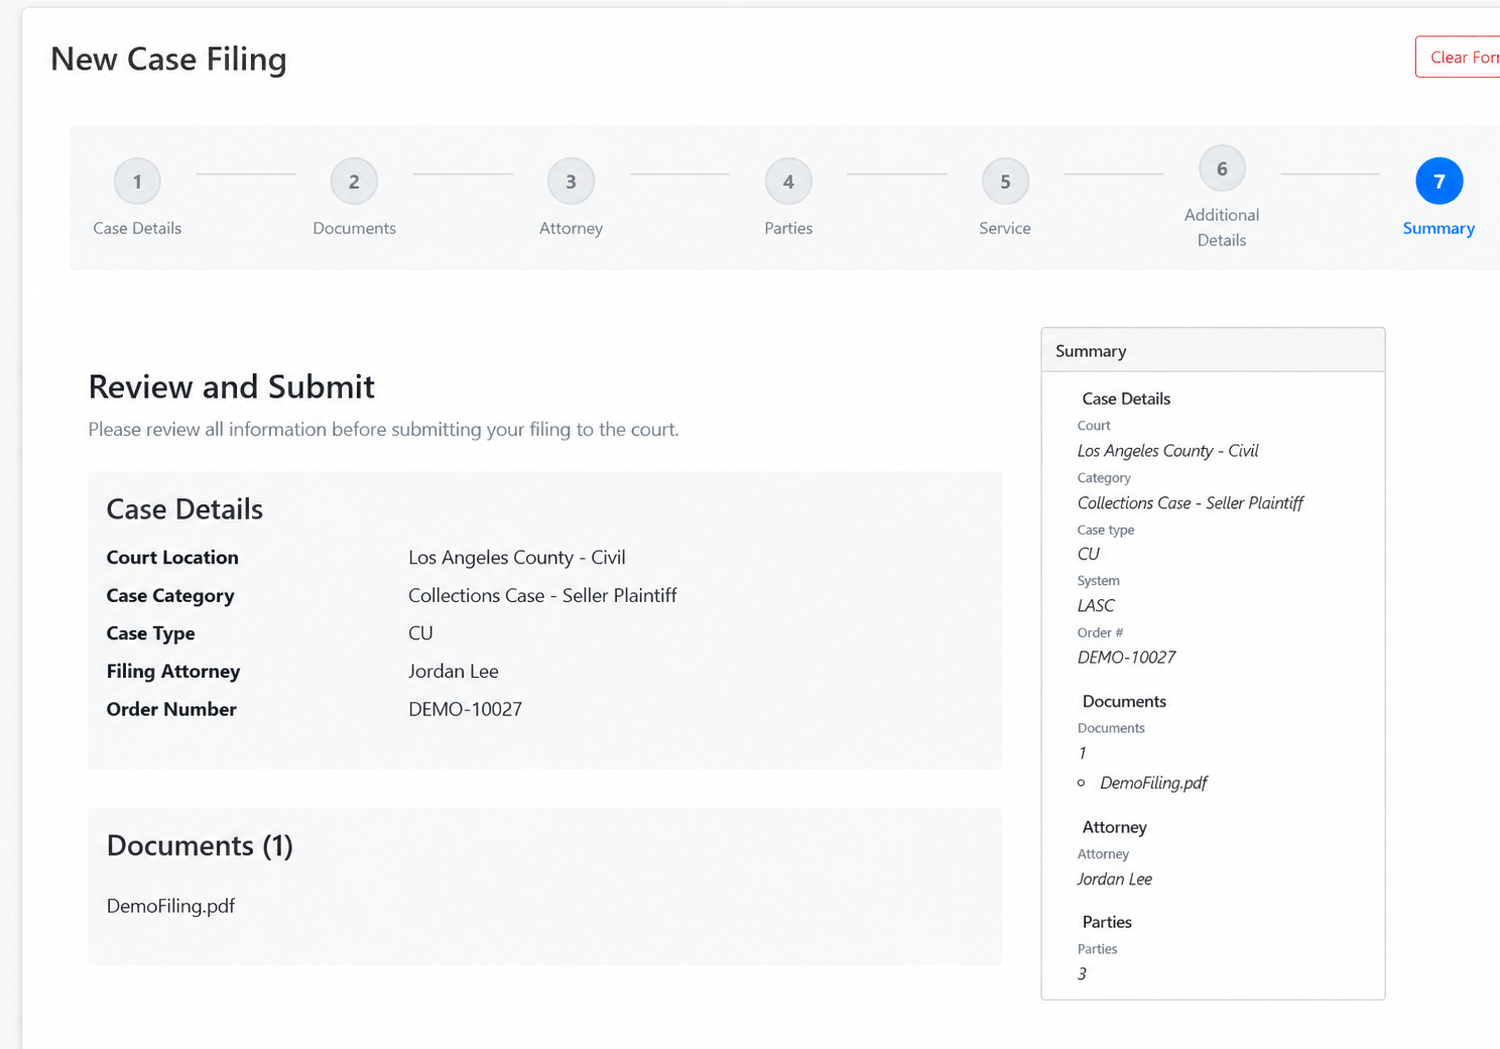This screenshot has height=1049, width=1500.
Task: Select step 2 circle icon
Action: tap(354, 181)
